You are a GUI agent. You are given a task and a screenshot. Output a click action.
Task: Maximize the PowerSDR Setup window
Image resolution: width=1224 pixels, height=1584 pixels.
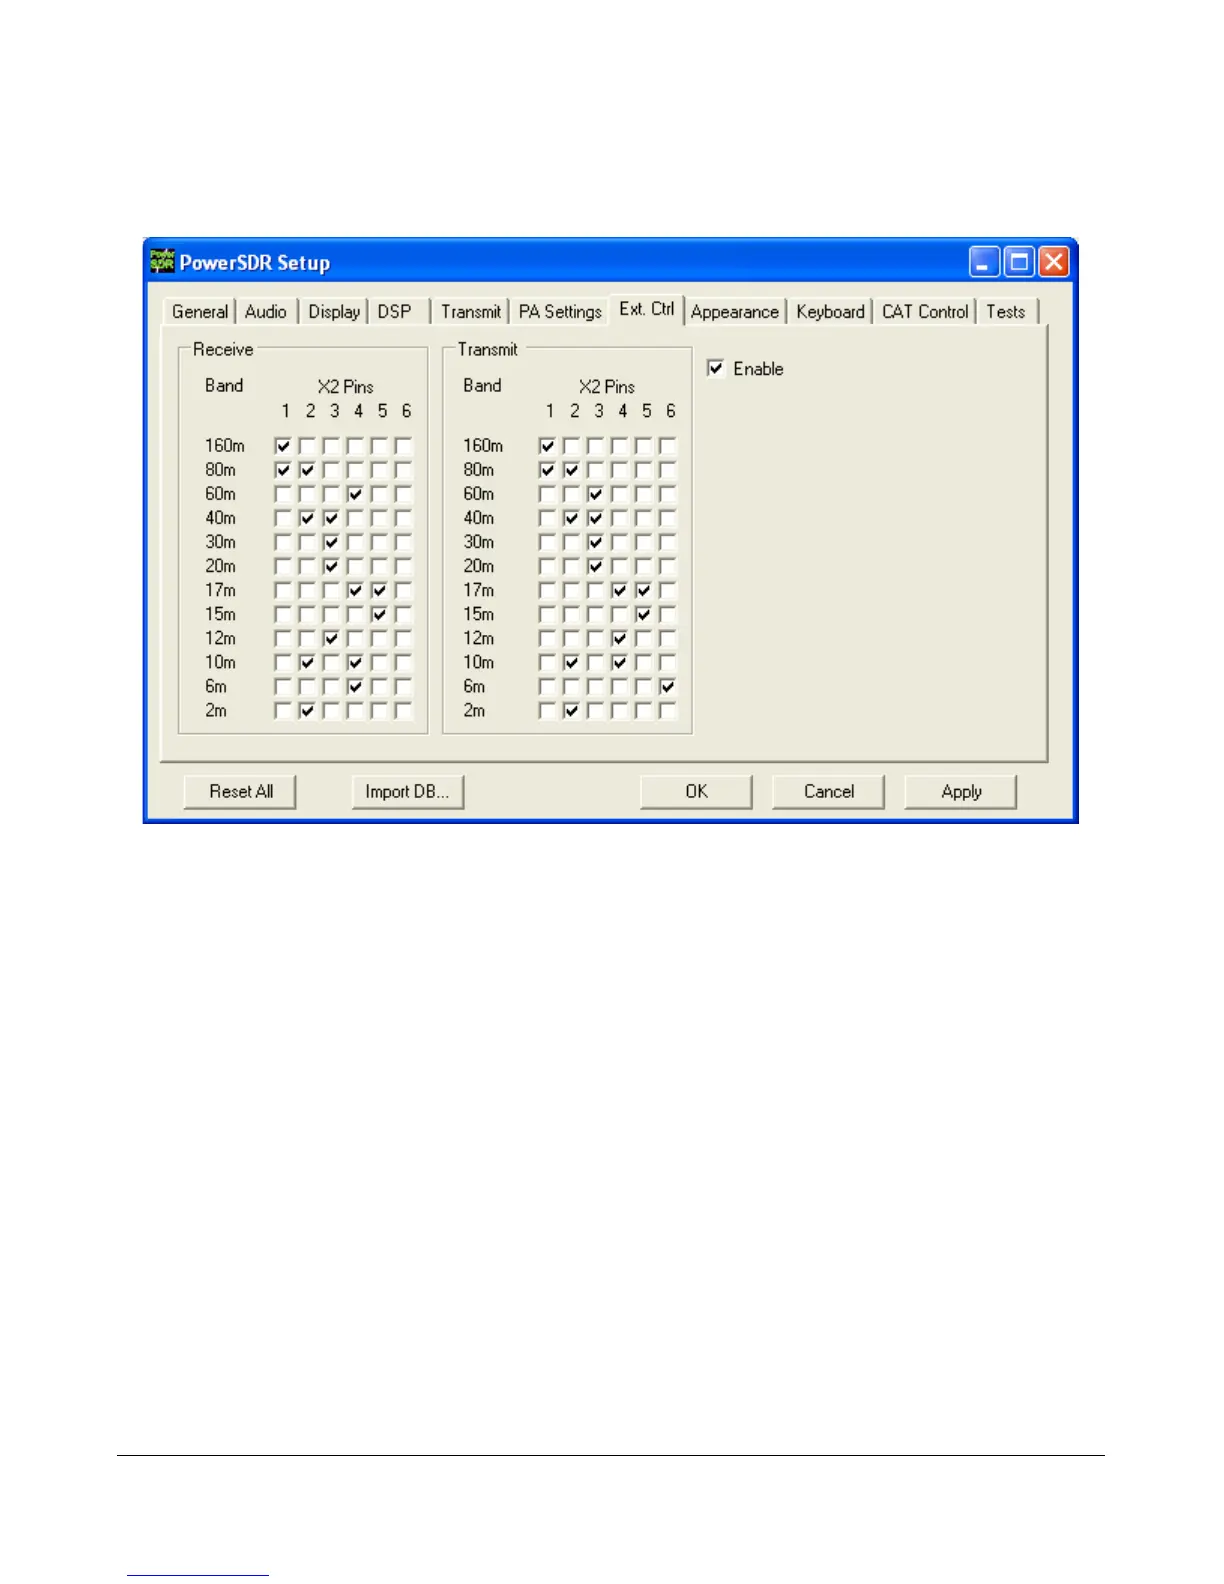tap(1019, 262)
